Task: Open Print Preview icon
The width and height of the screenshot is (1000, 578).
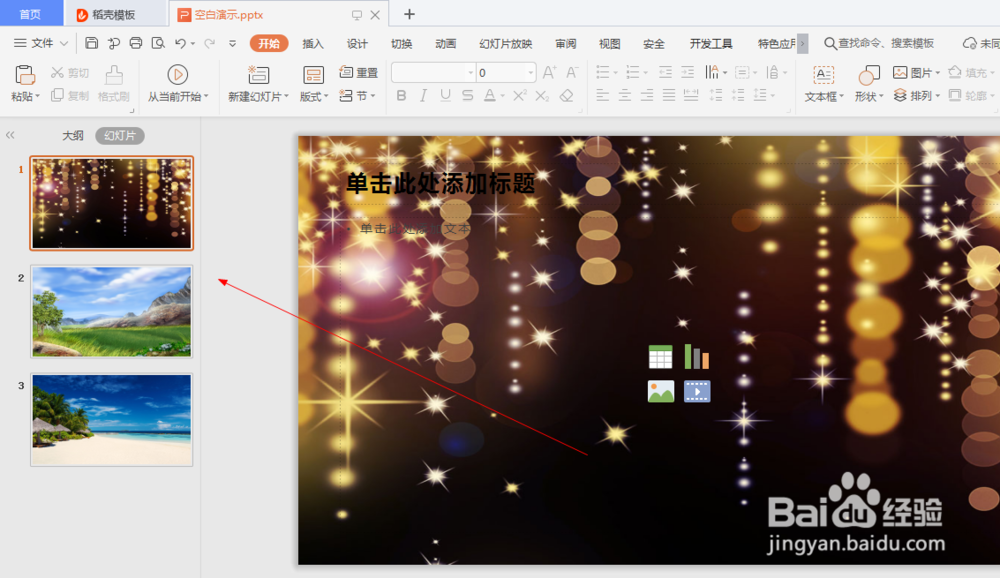Action: click(158, 43)
